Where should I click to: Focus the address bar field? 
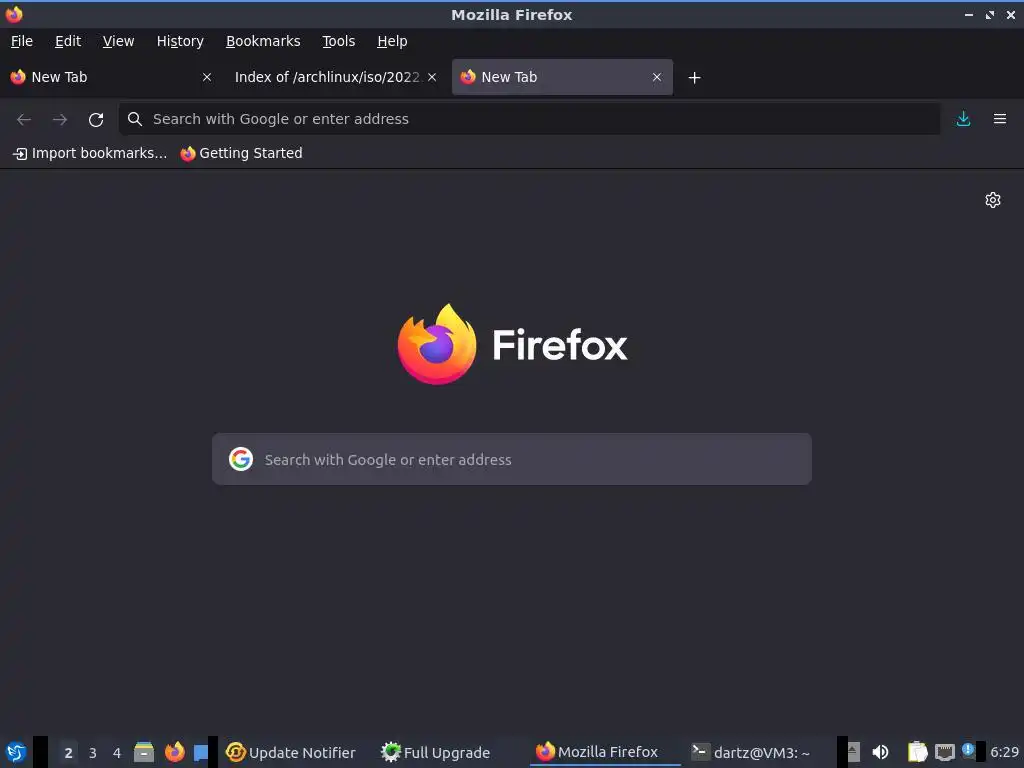click(x=530, y=119)
